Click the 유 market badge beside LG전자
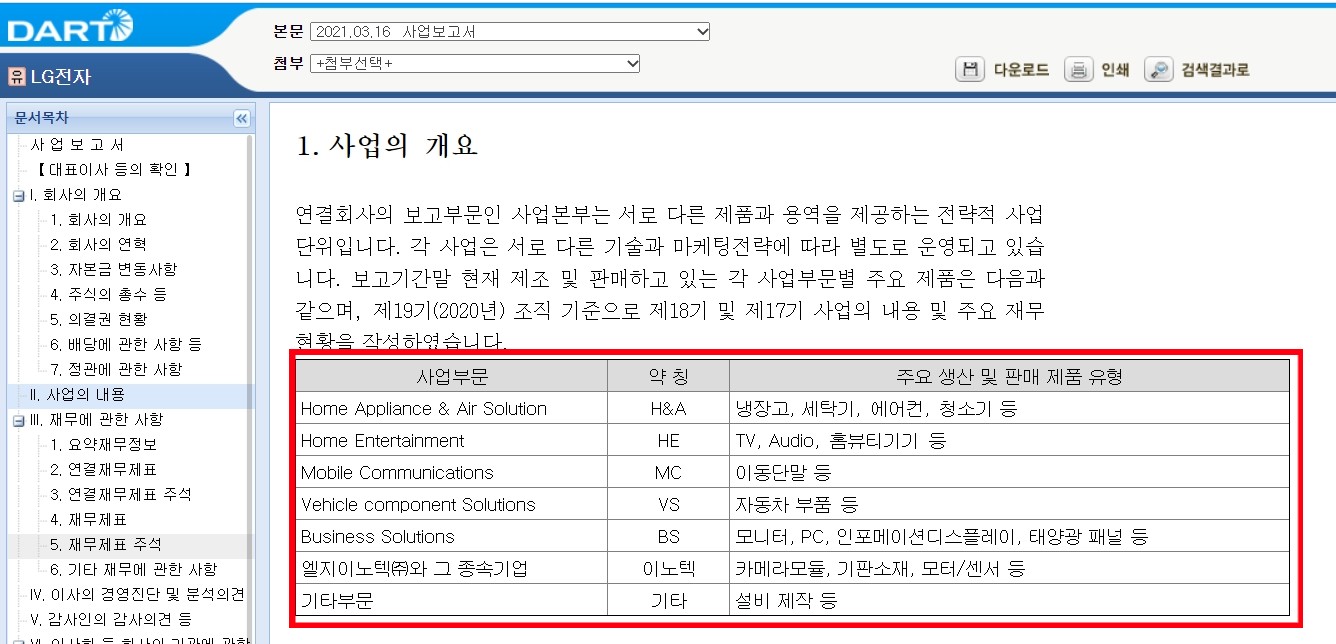Viewport: 1336px width, 644px height. pos(15,75)
